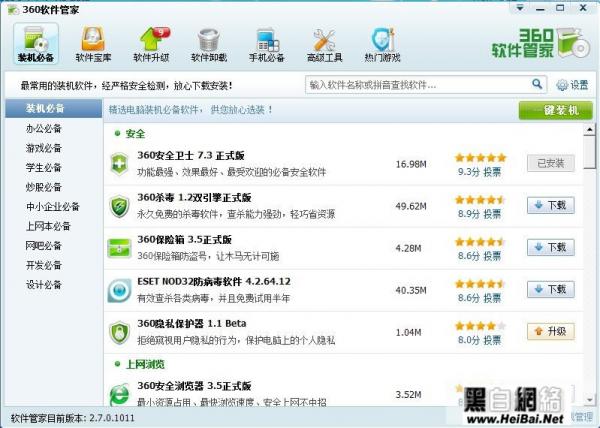Select the 手机必备 phone icon
Screen dimensions: 600x428
pos(266,44)
